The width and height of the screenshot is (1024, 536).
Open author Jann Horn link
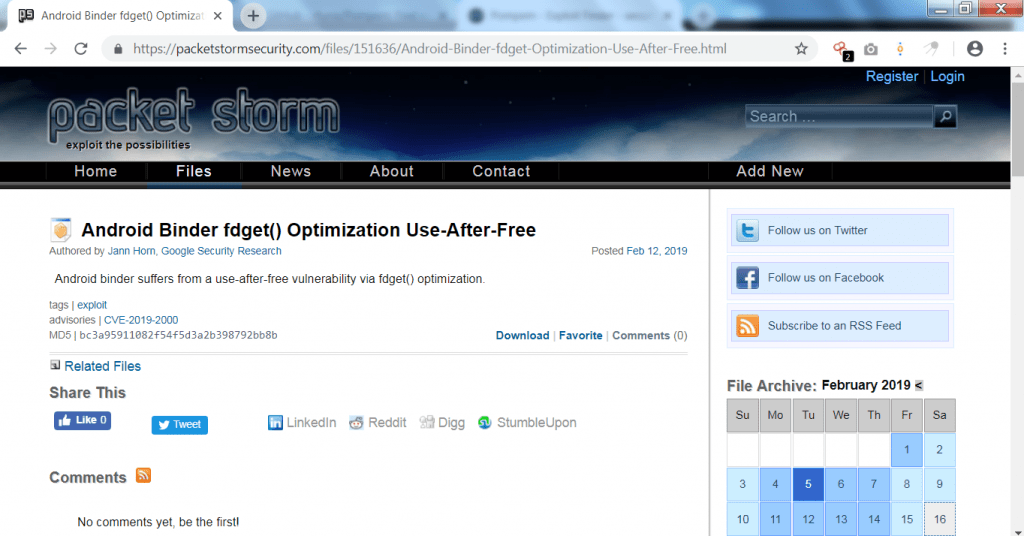tap(131, 251)
